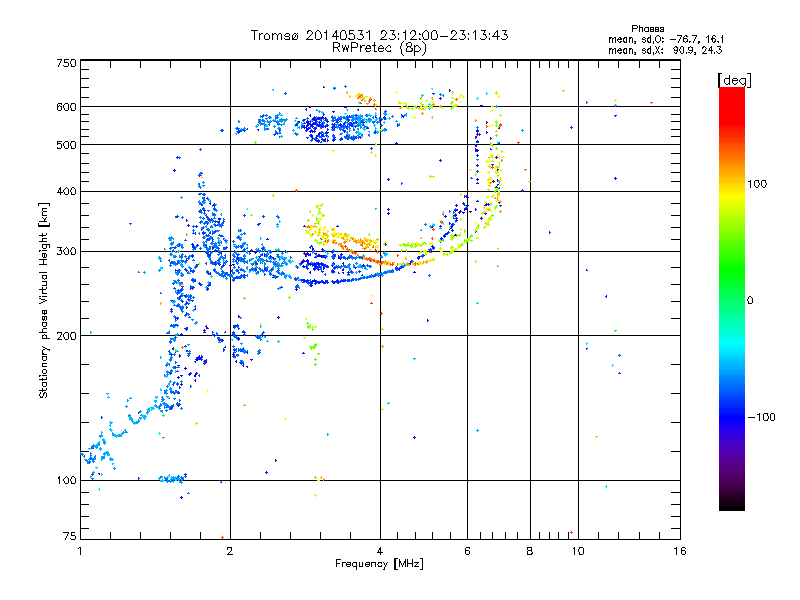Click the y-axis tick label "750"
The height and width of the screenshot is (600, 800).
(66, 63)
